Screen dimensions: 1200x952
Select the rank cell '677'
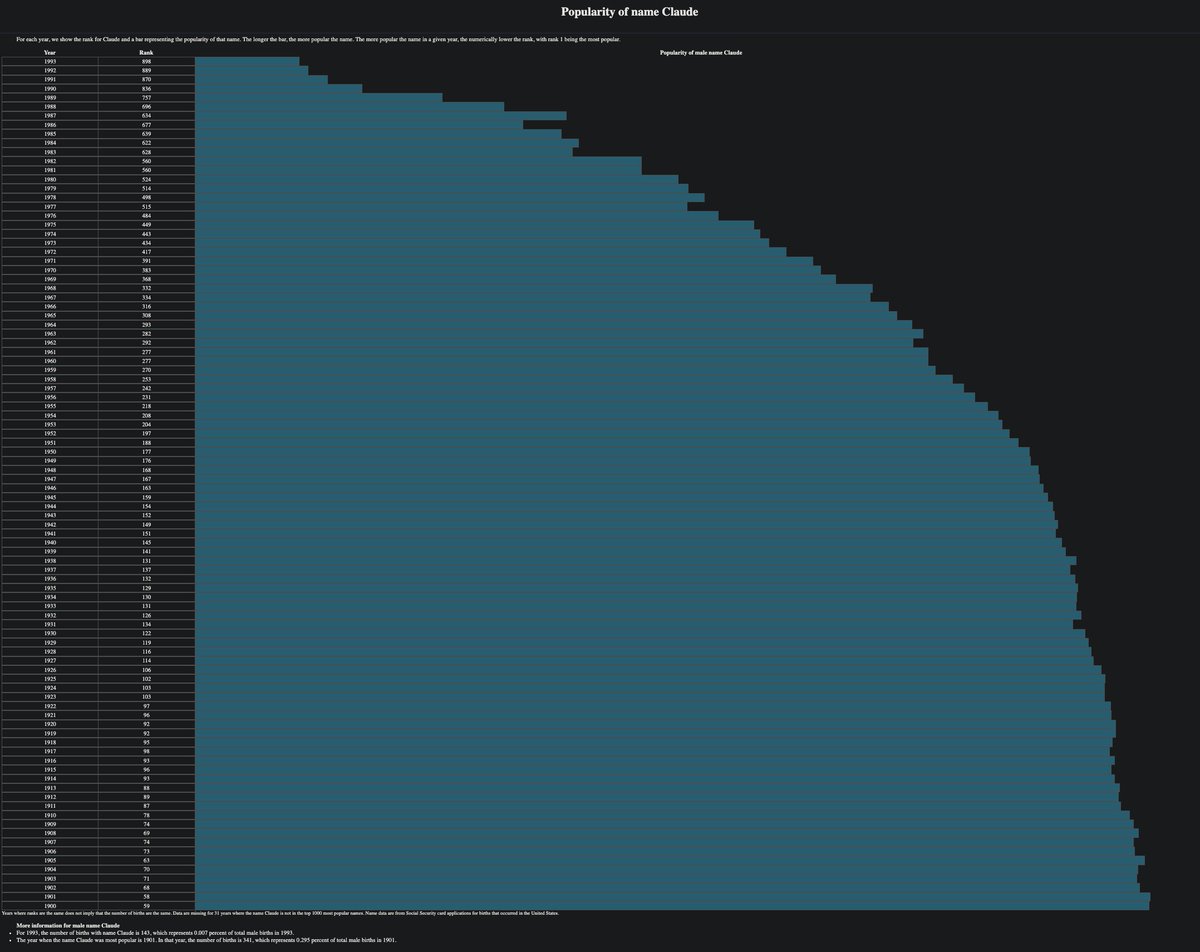coord(146,124)
